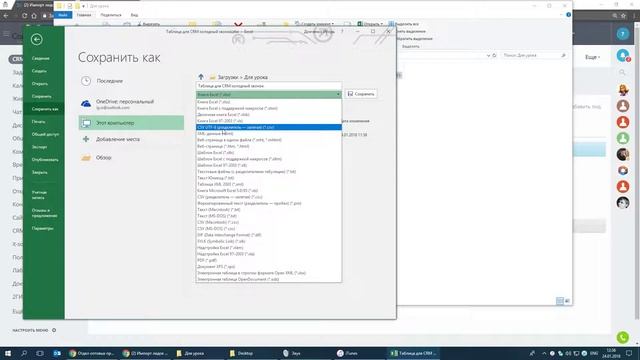640x360 pixels.
Task: Click the browser reload icon
Action: (x=24, y=16)
